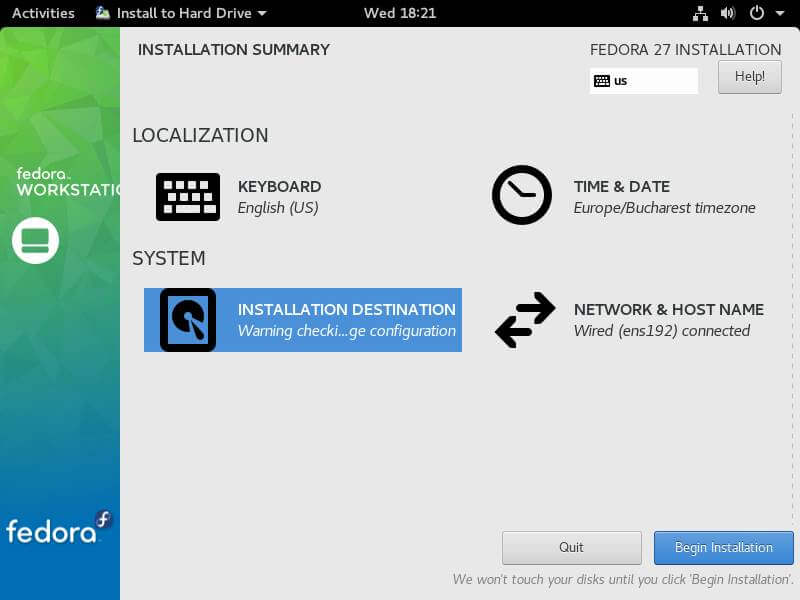Image resolution: width=800 pixels, height=600 pixels.
Task: Open the Wed 18:21 clock menu
Action: point(399,13)
